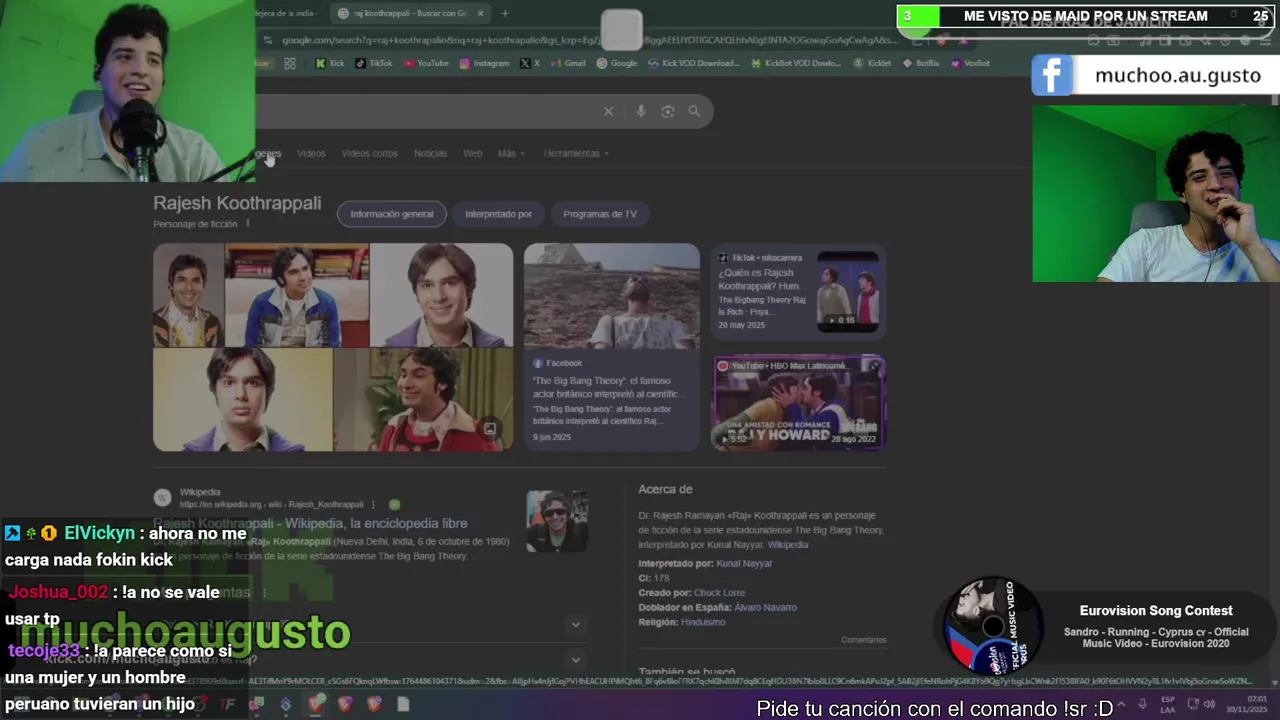Open the Facebook Big Bang Theory article card
1280x720 pixels.
click(612, 347)
